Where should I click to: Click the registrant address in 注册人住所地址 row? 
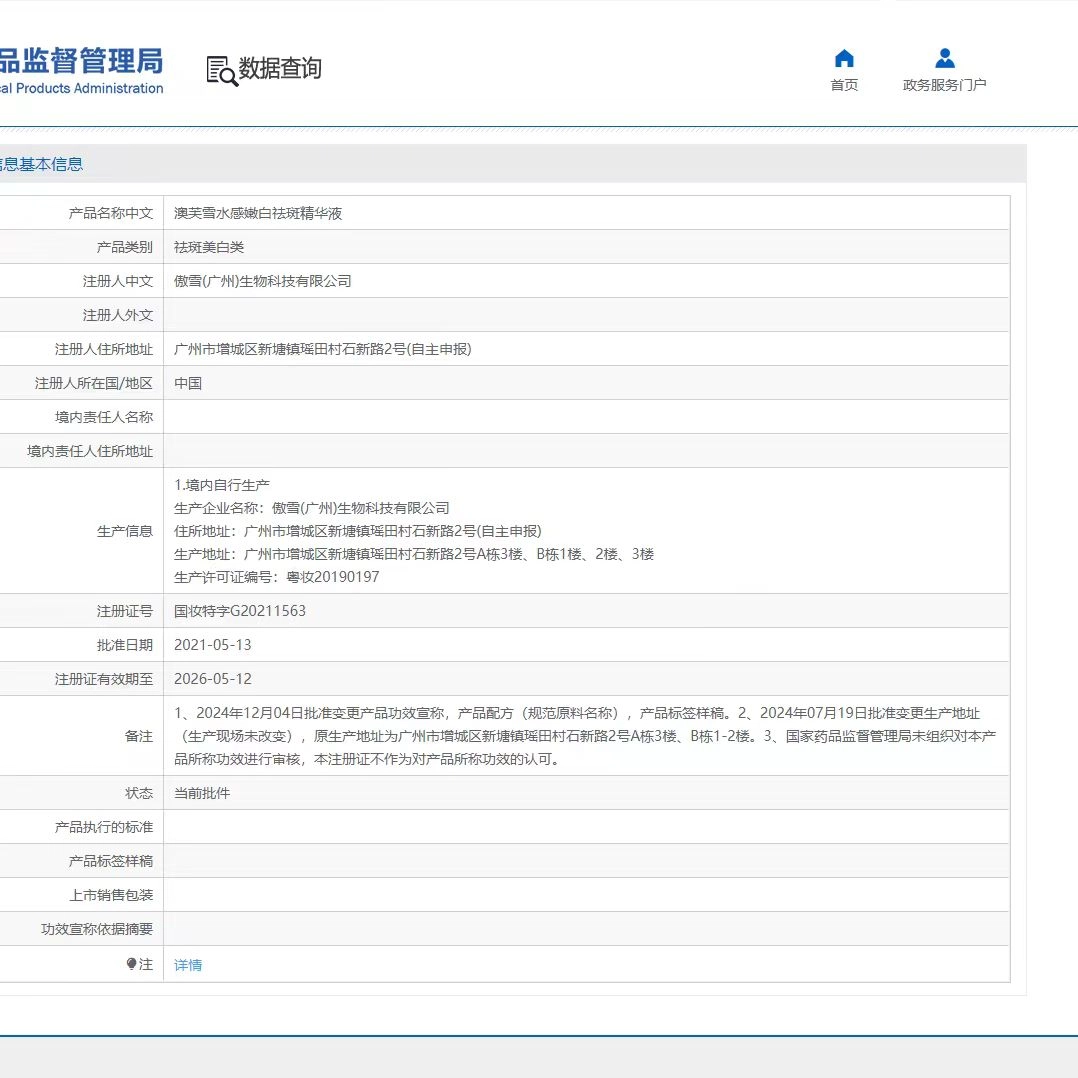(322, 349)
